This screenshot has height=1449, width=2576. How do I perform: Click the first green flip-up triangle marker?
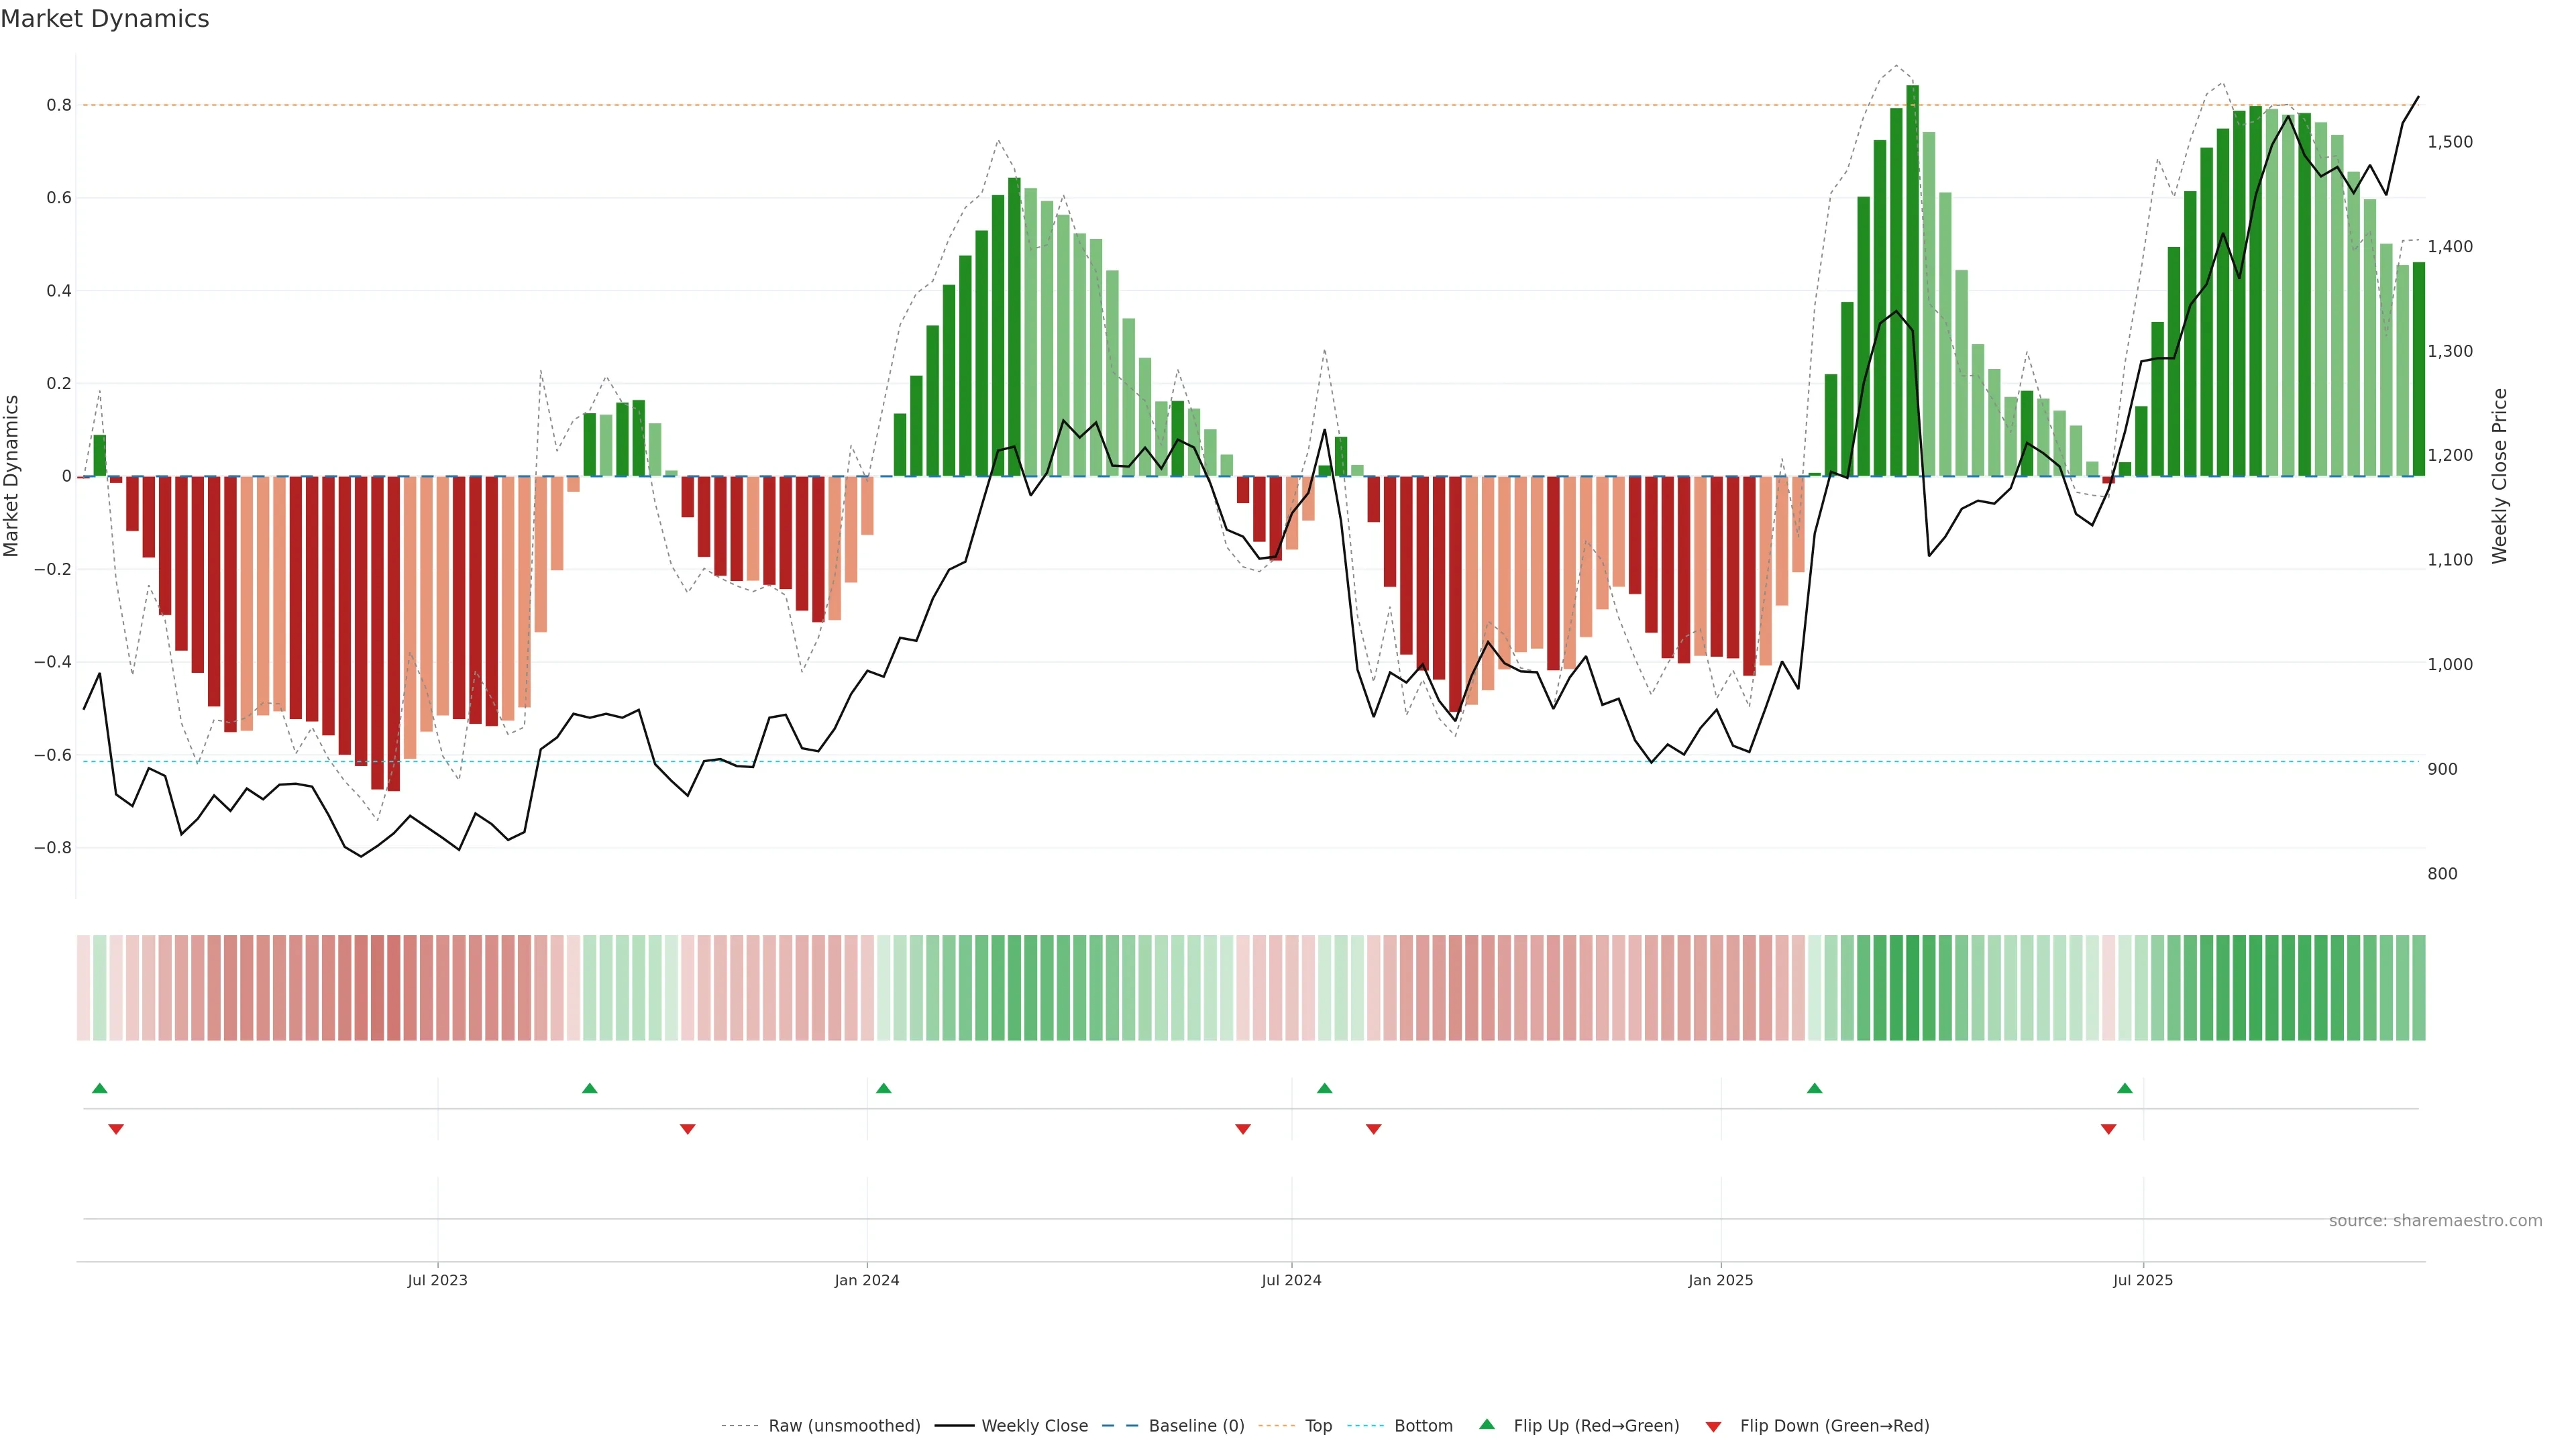[x=99, y=1088]
